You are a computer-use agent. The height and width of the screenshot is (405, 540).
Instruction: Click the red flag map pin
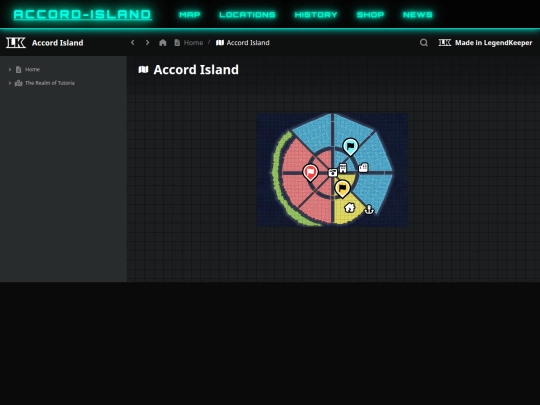pyautogui.click(x=310, y=173)
